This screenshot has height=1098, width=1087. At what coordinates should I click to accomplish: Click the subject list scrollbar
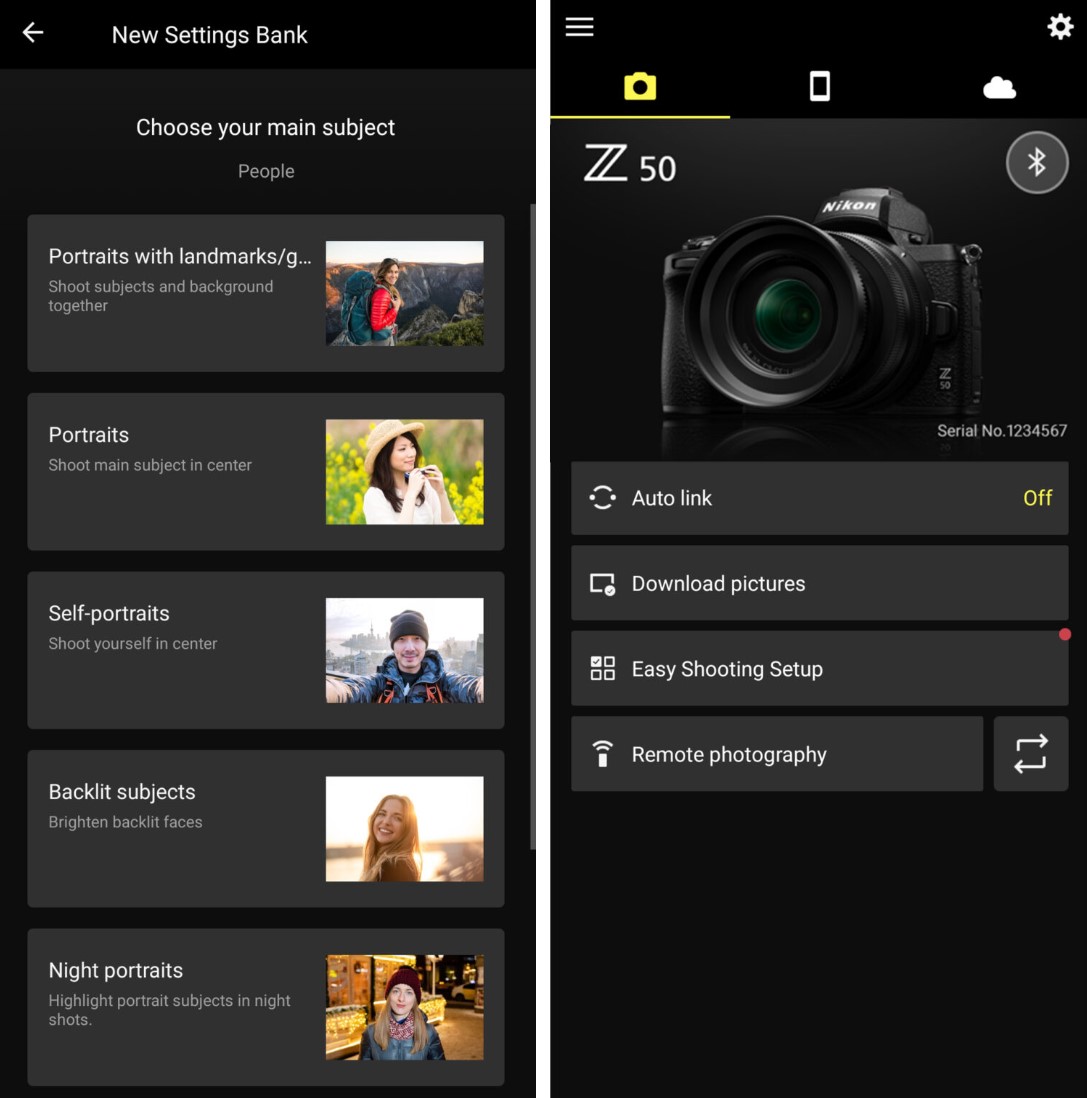pos(532,527)
